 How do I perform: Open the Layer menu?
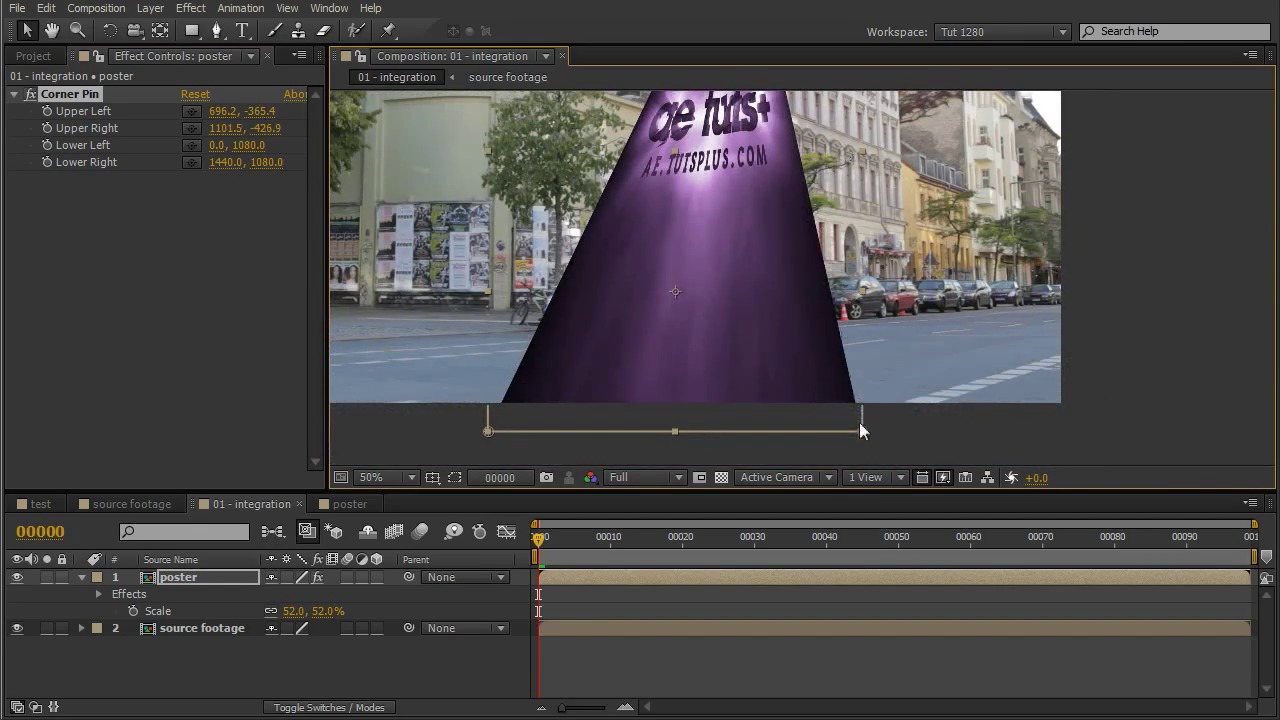(x=150, y=8)
